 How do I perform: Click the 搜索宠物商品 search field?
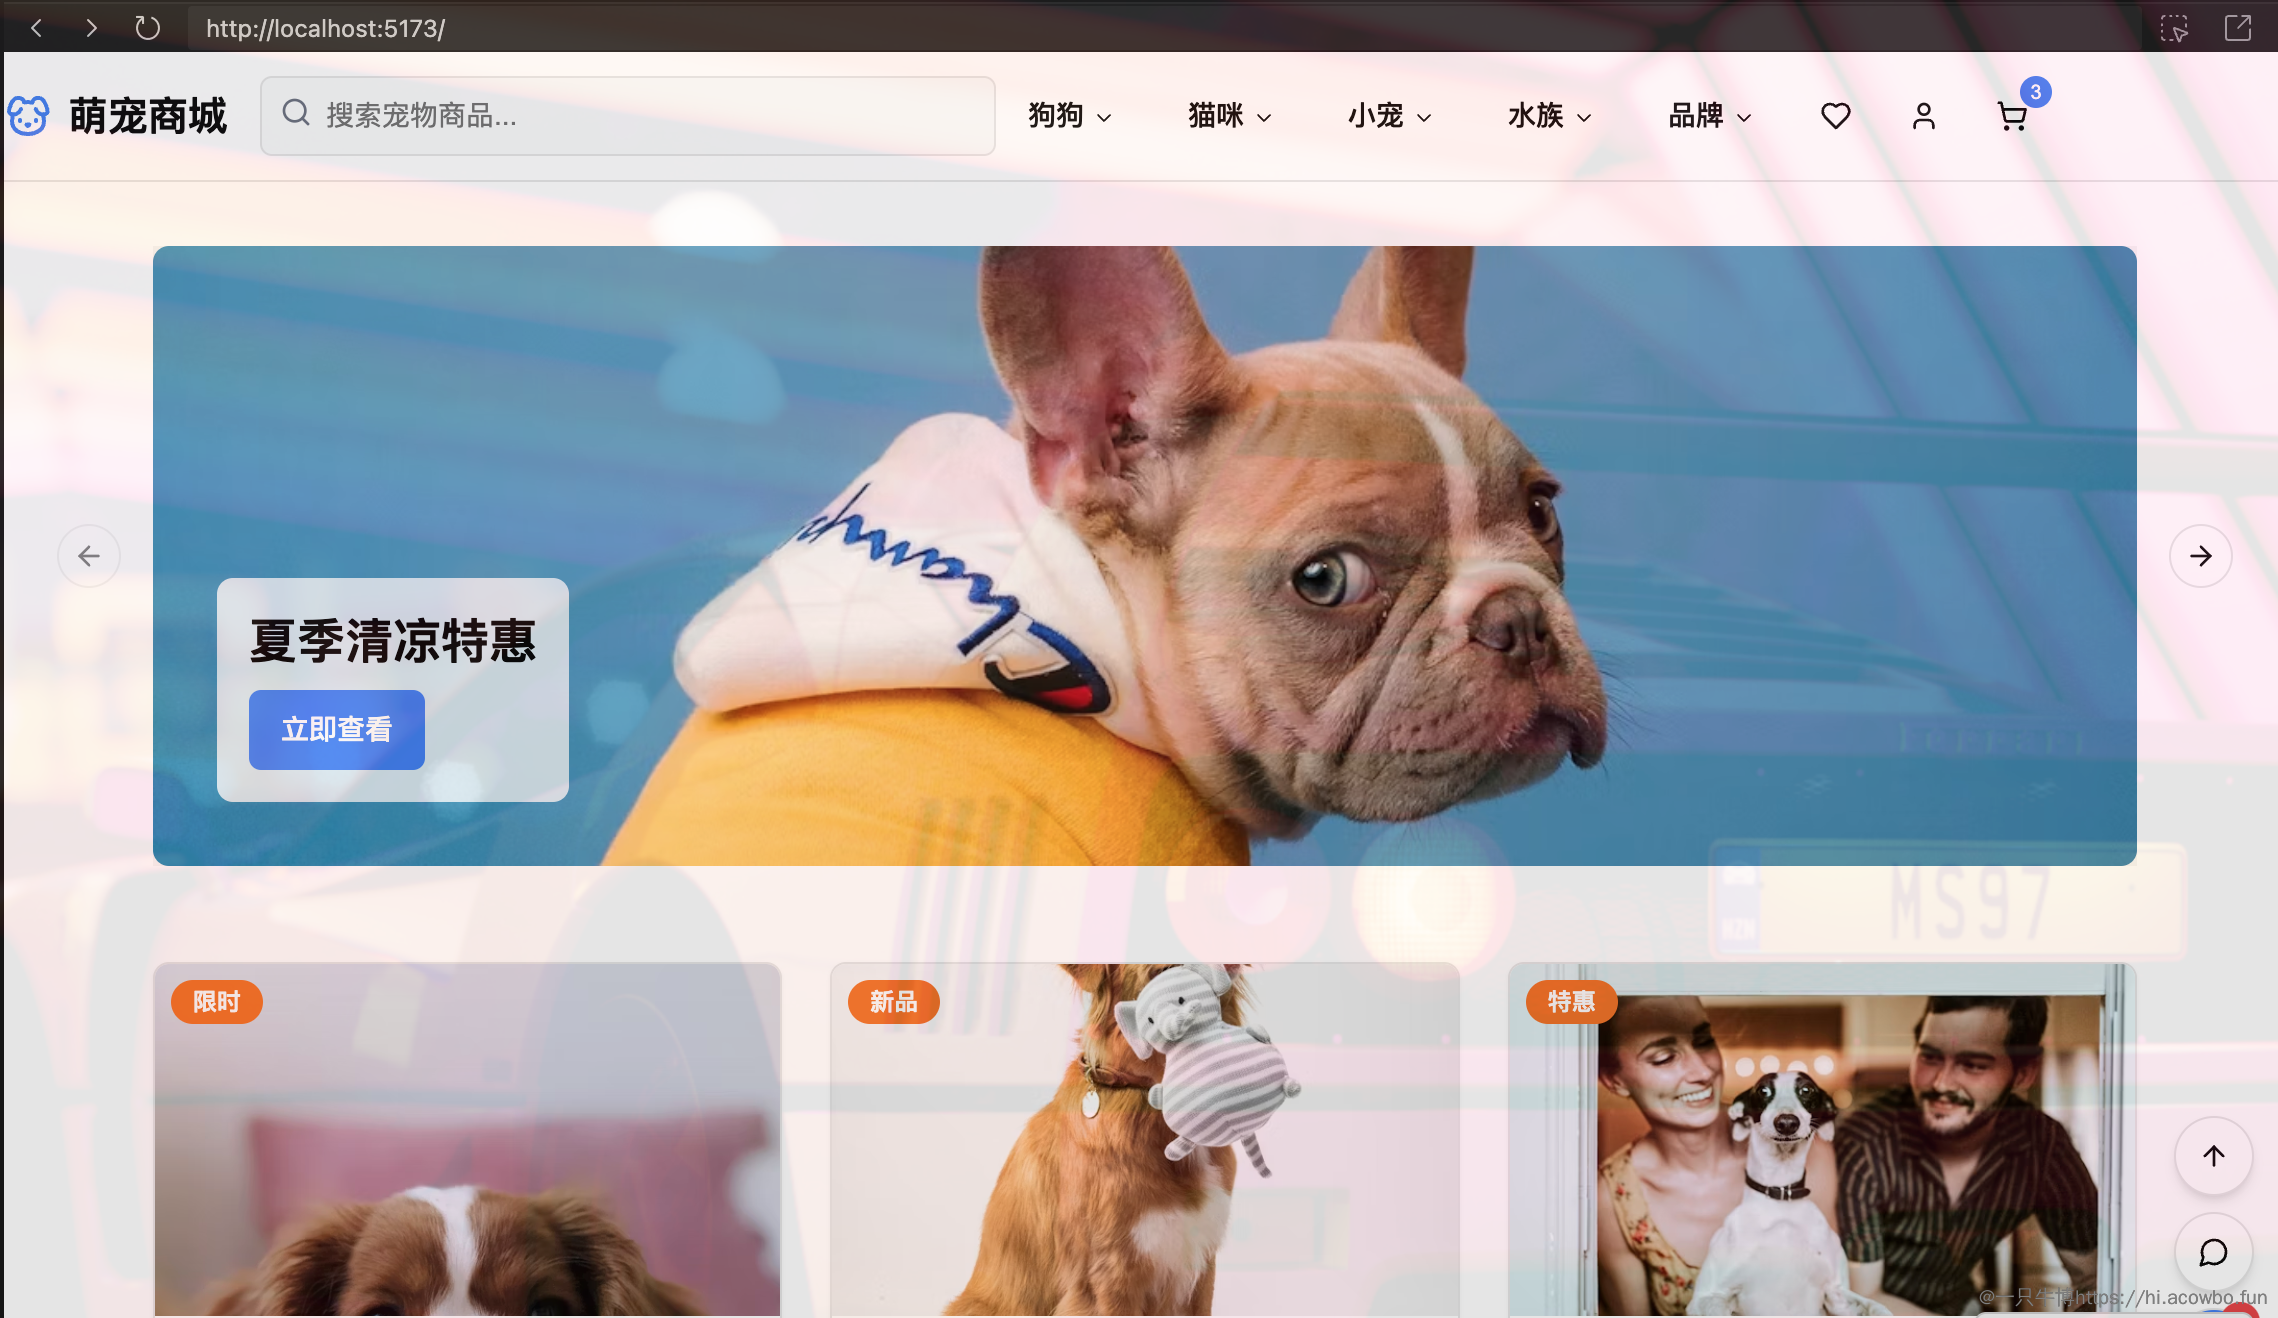point(627,116)
